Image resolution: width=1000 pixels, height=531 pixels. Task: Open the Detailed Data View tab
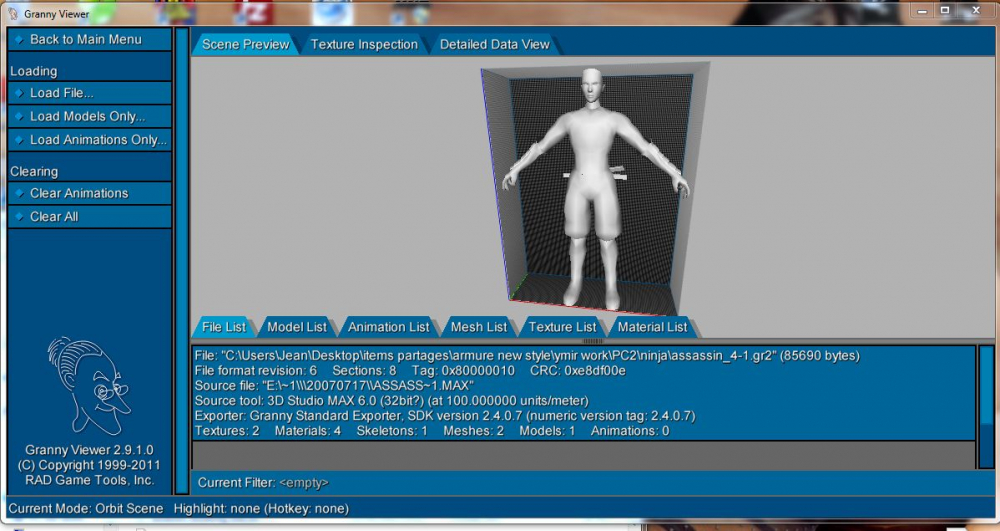tap(494, 45)
